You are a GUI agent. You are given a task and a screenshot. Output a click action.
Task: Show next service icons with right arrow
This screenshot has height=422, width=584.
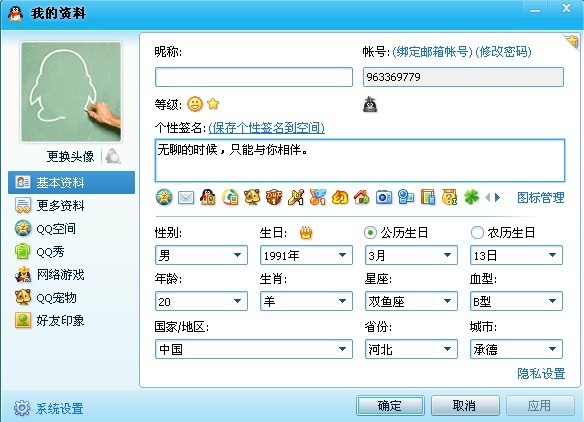tap(497, 197)
